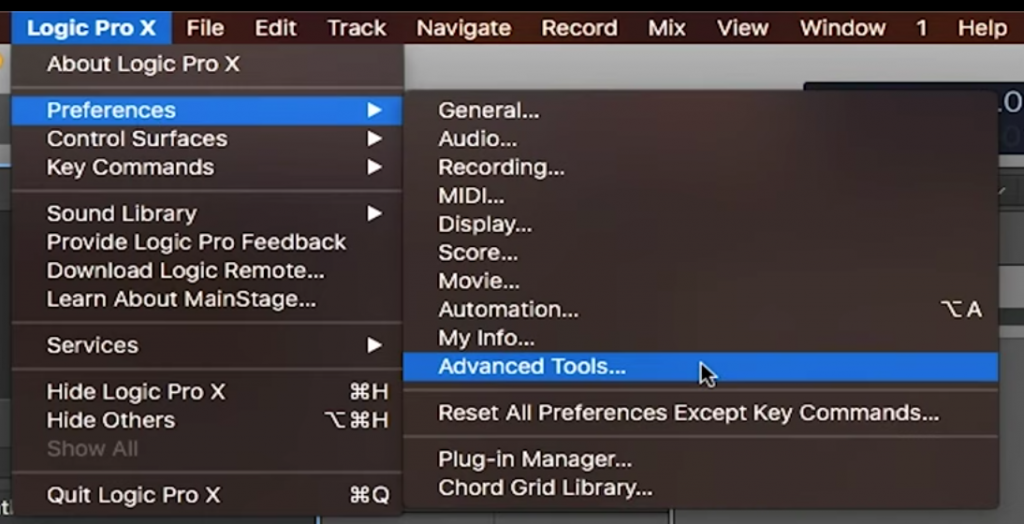
Task: Open the Navigate menu
Action: tap(464, 28)
